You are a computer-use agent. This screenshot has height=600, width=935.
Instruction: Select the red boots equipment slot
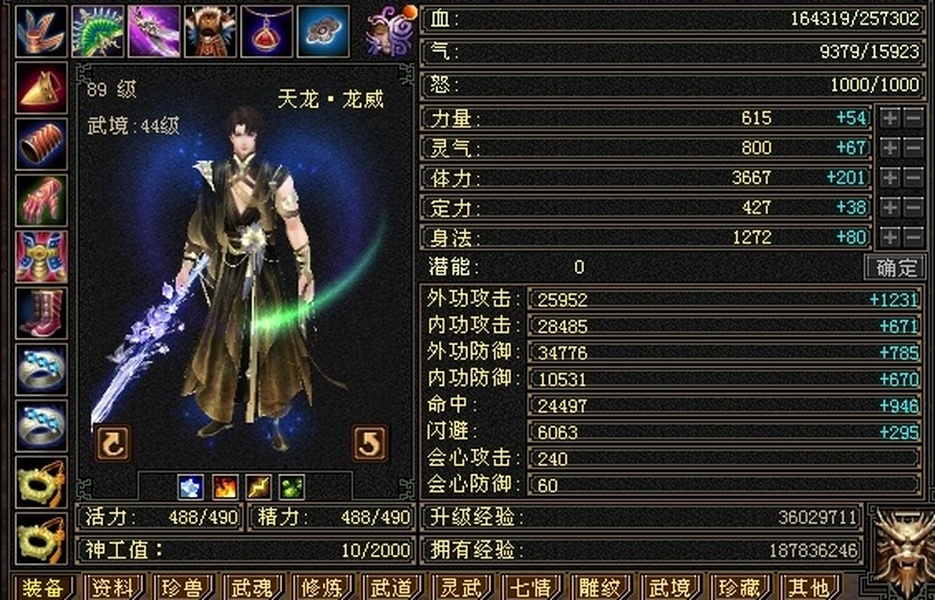[x=41, y=313]
